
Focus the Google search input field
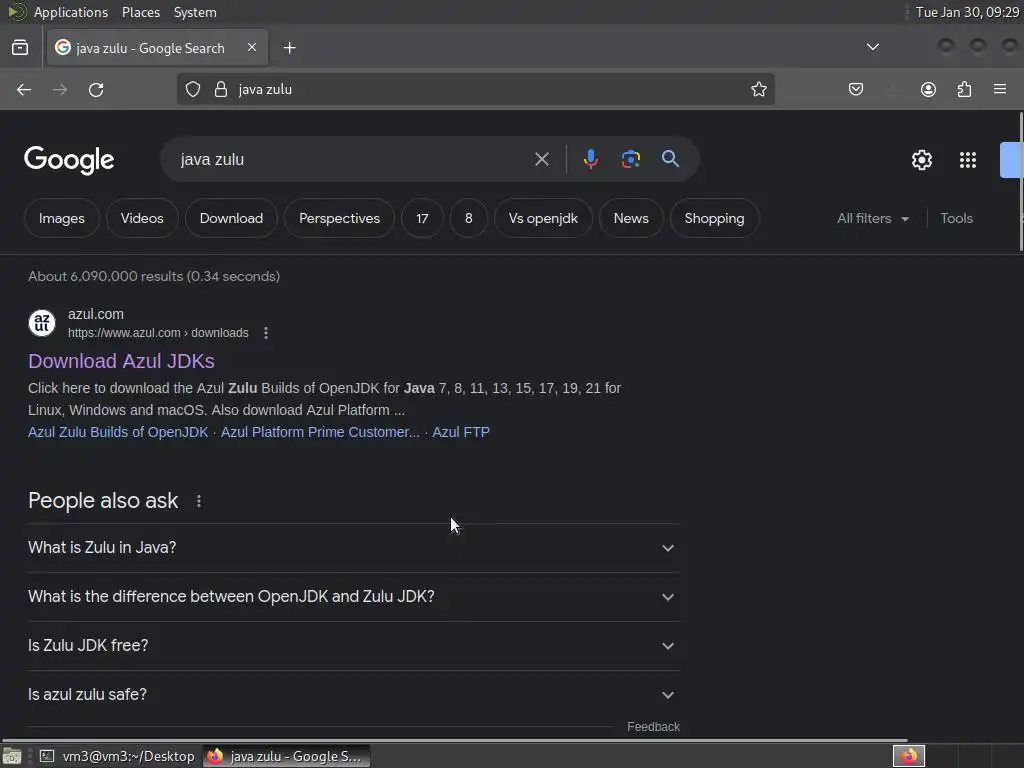(x=351, y=159)
